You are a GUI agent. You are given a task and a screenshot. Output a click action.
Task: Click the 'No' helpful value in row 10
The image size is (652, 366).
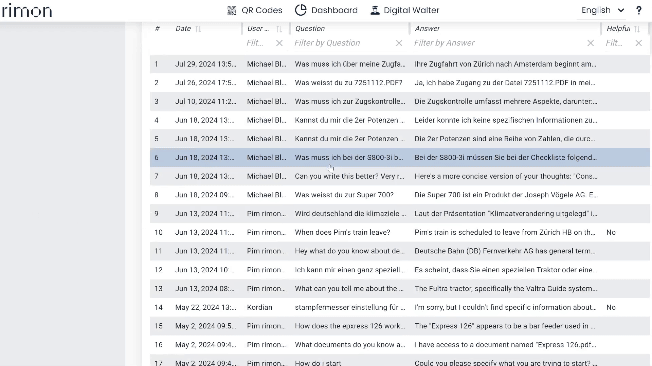click(x=611, y=232)
